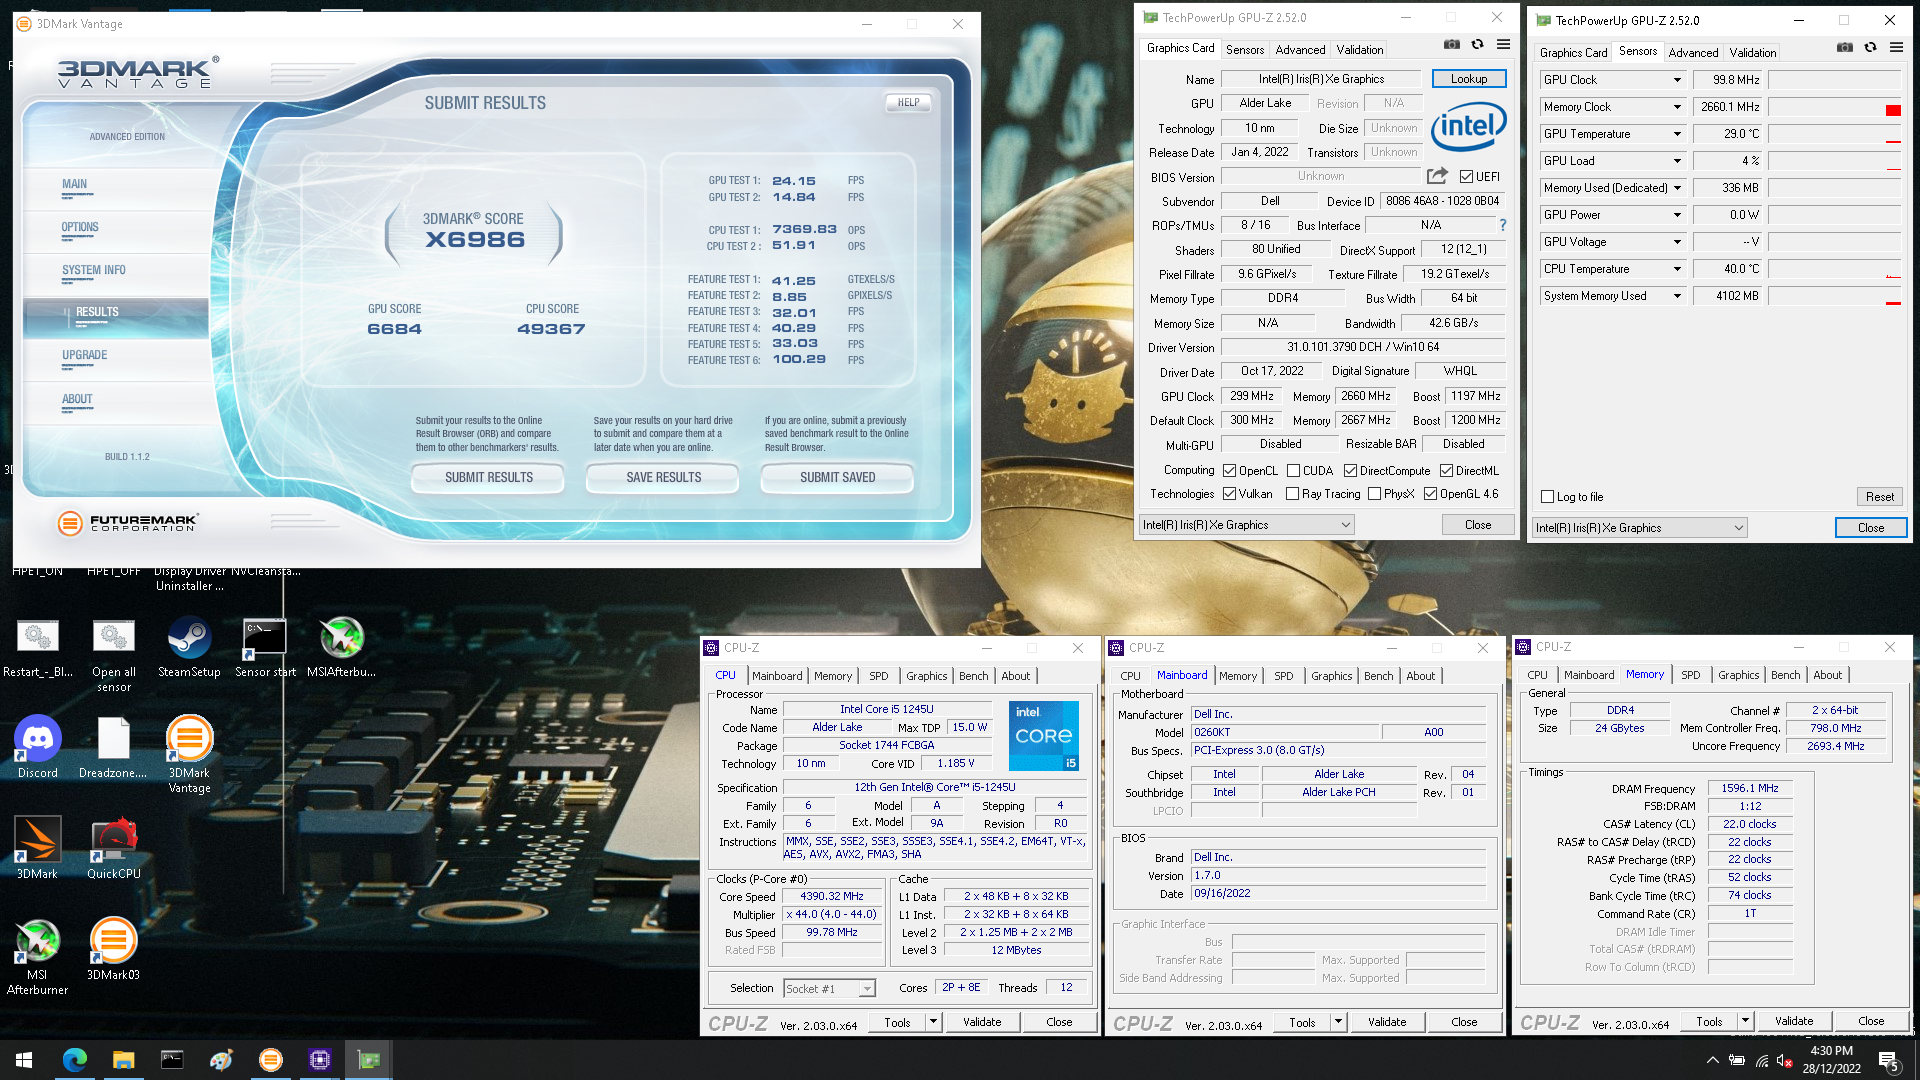Expand CPU Temperature sensor dropdown
Viewport: 1920px width, 1080px height.
coord(1677,269)
